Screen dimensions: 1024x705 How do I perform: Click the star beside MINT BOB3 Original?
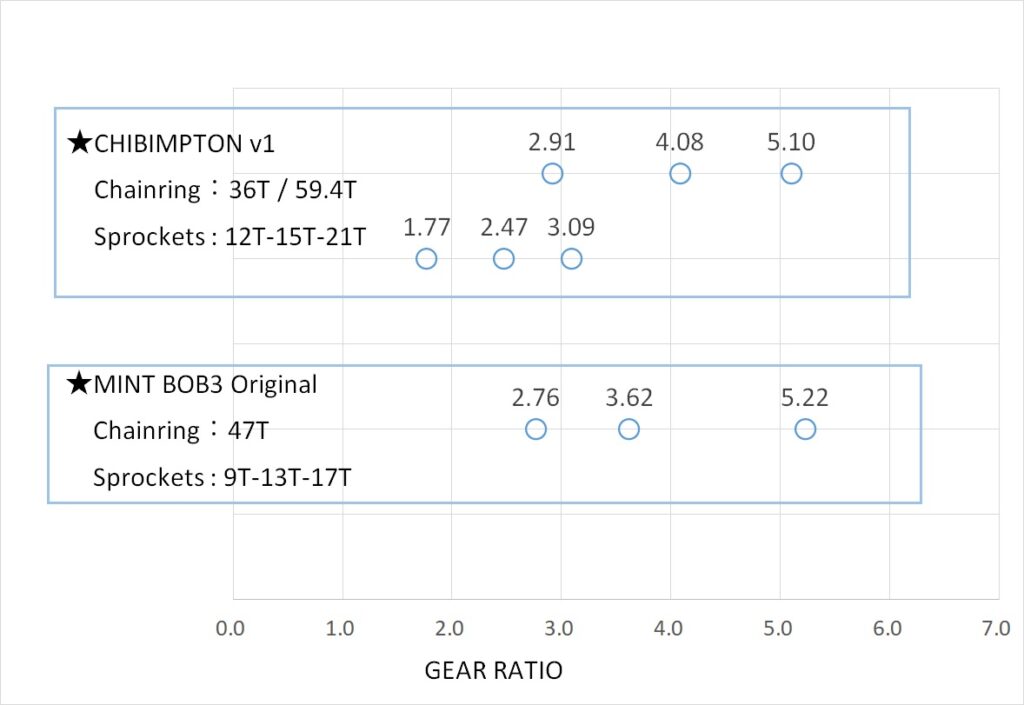(x=79, y=384)
